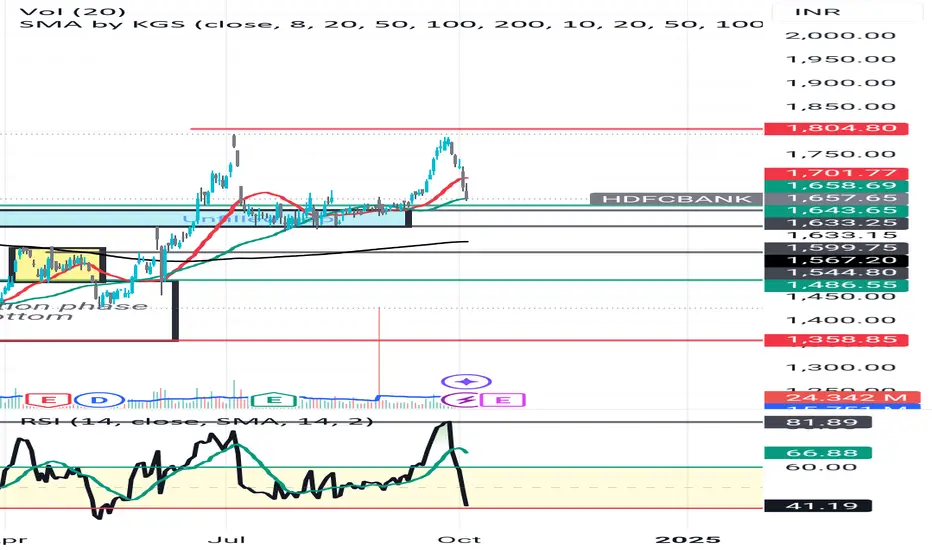The height and width of the screenshot is (550, 932).
Task: Click the 60.00 RSI scale value
Action: [x=821, y=467]
